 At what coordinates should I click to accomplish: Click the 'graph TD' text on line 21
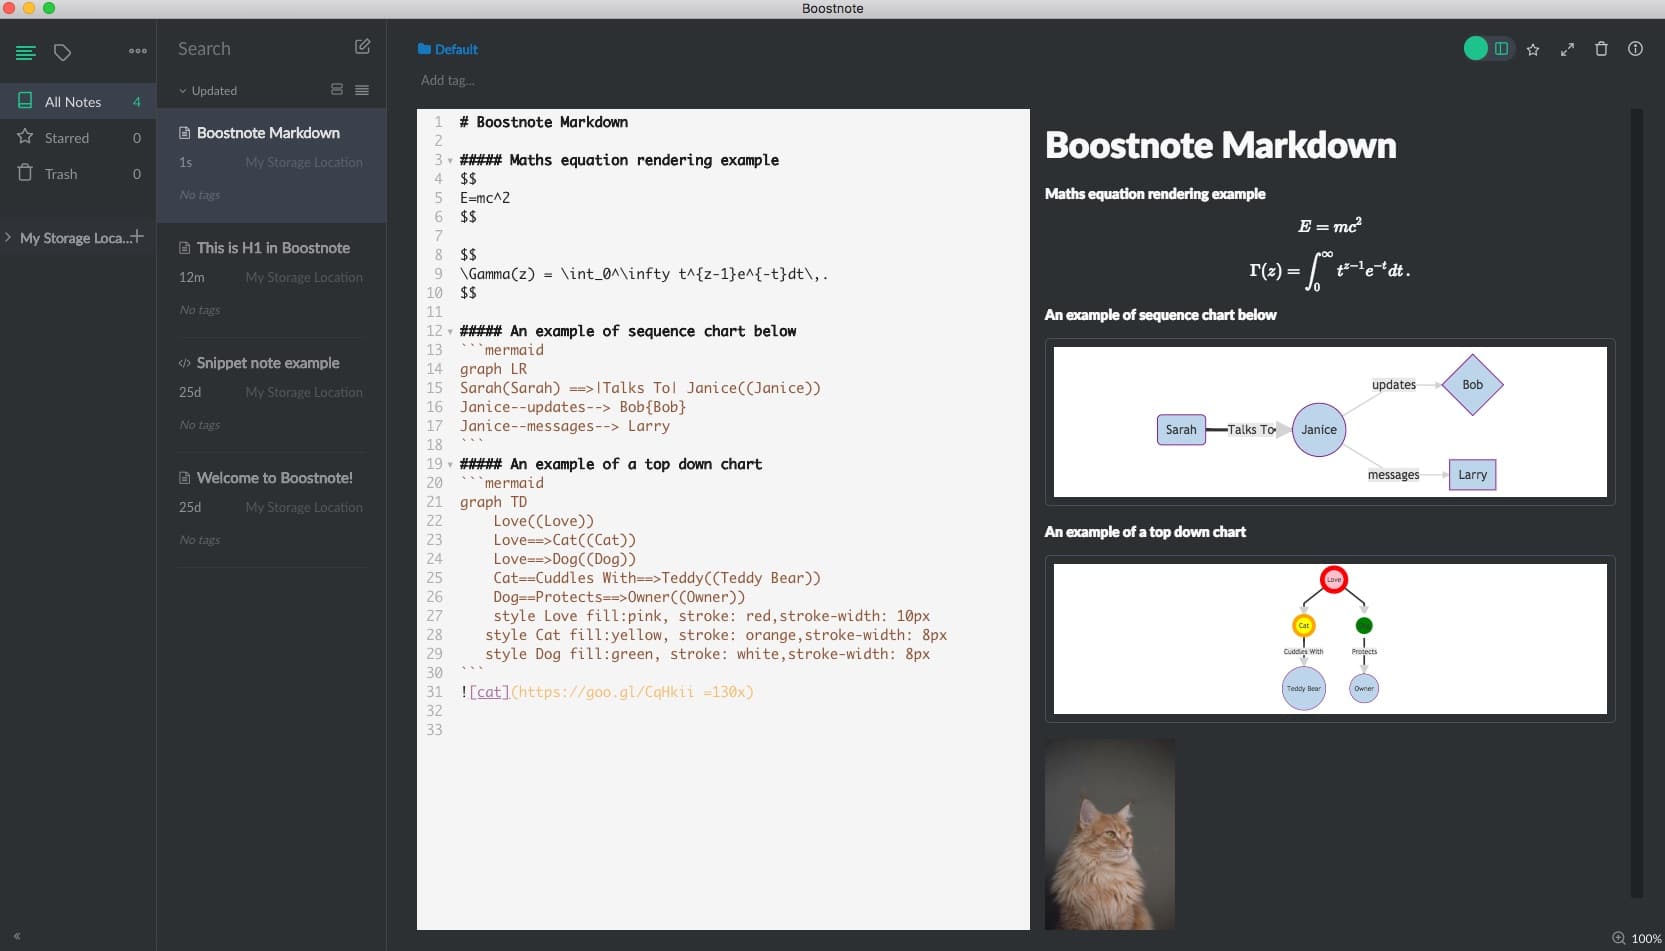(493, 502)
